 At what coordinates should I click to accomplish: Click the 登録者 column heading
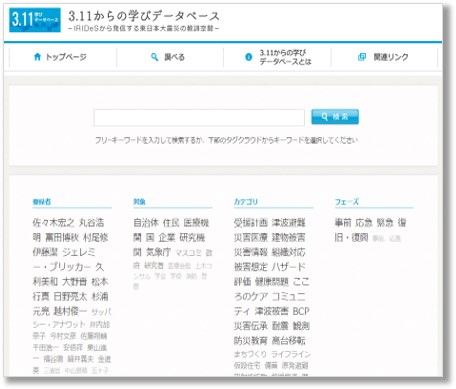42,202
